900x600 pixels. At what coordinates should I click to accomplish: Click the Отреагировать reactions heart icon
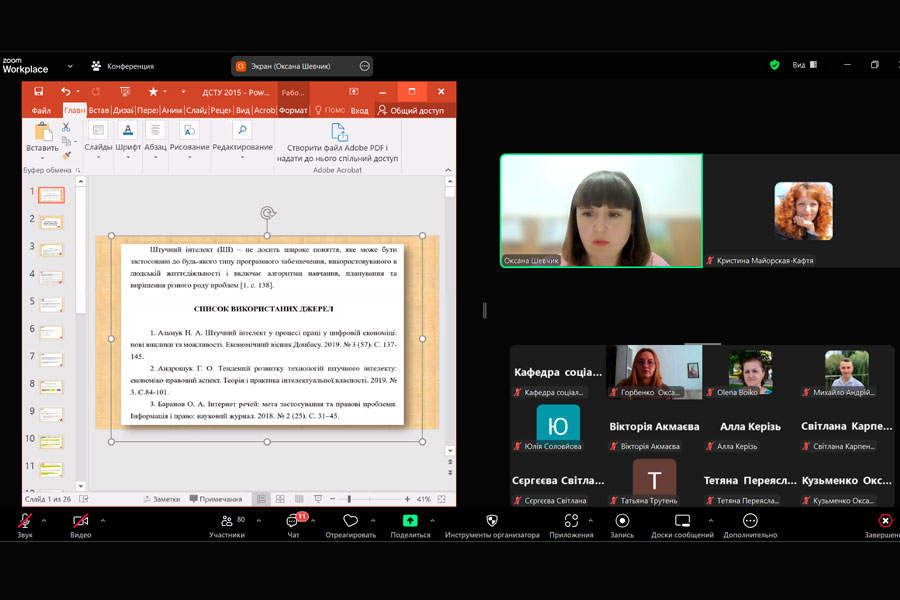click(x=350, y=521)
